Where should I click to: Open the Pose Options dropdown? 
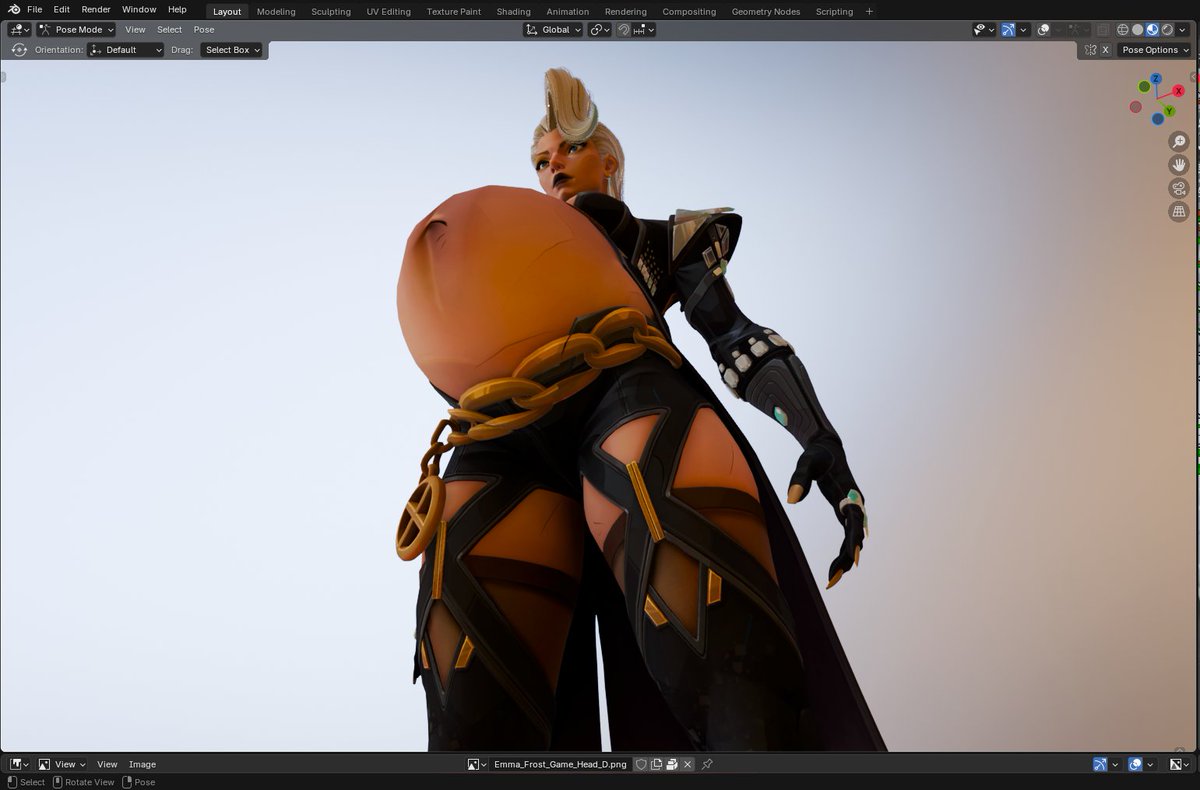tap(1155, 50)
